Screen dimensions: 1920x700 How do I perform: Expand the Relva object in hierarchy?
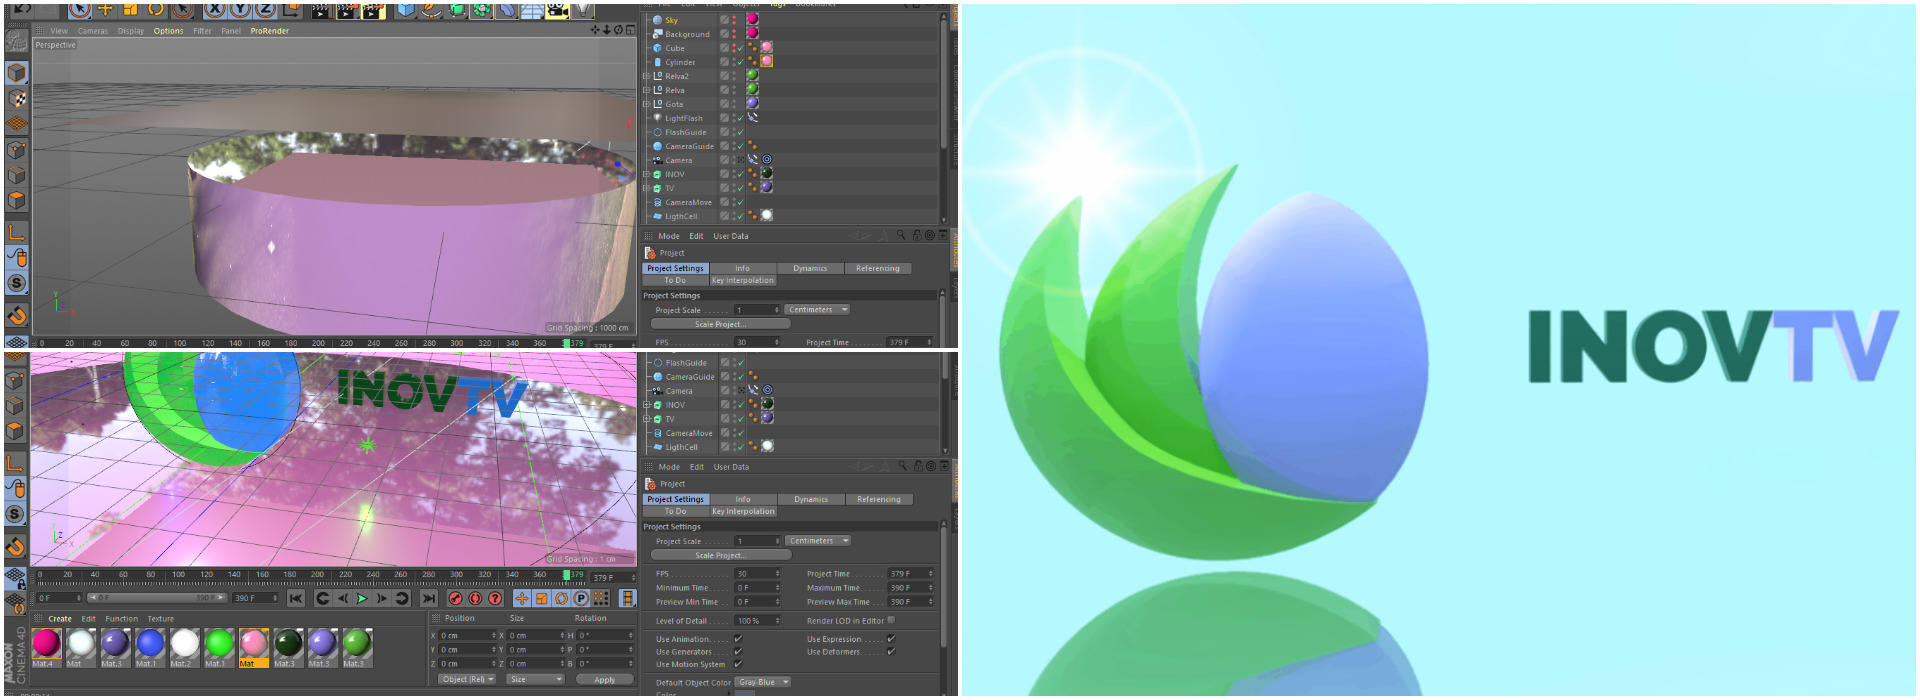646,90
